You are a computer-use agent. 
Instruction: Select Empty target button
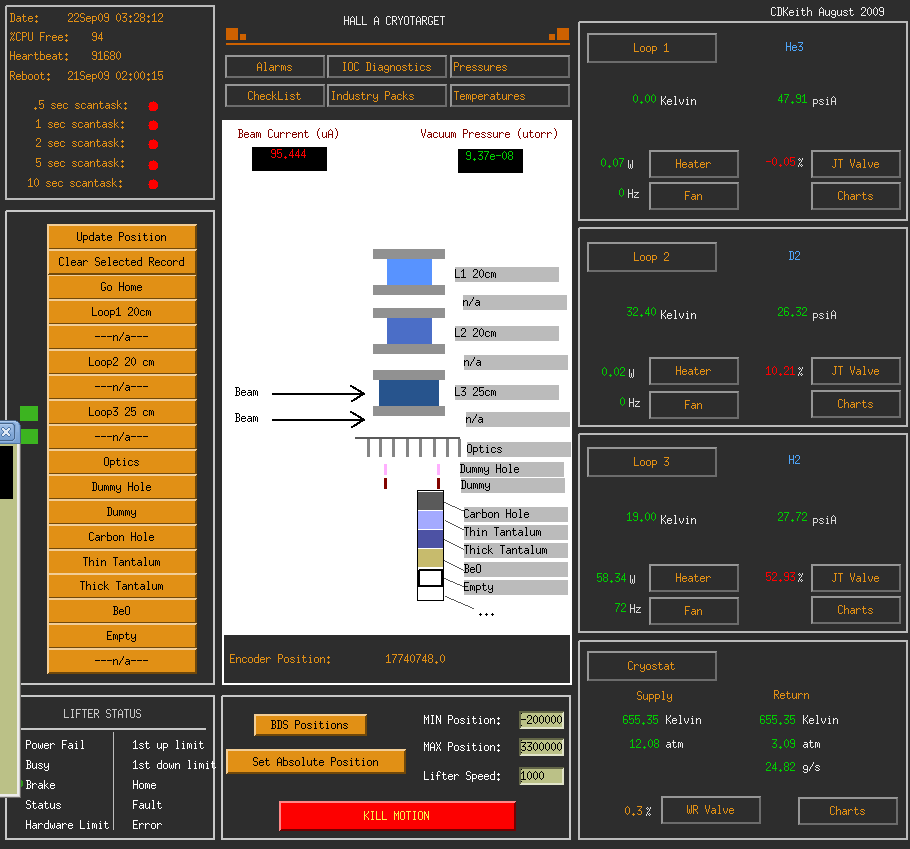122,635
